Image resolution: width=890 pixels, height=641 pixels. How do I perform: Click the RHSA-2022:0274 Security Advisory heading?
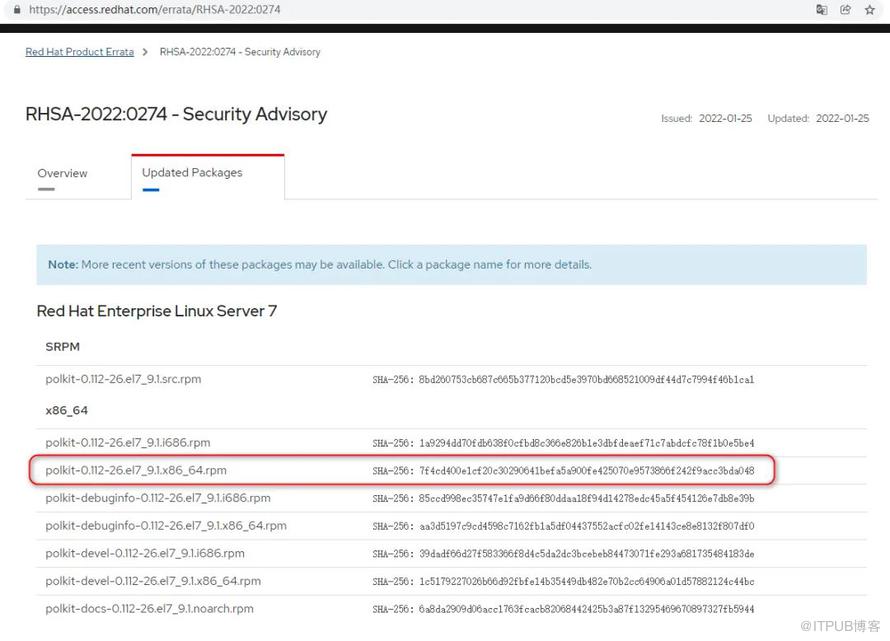[176, 114]
